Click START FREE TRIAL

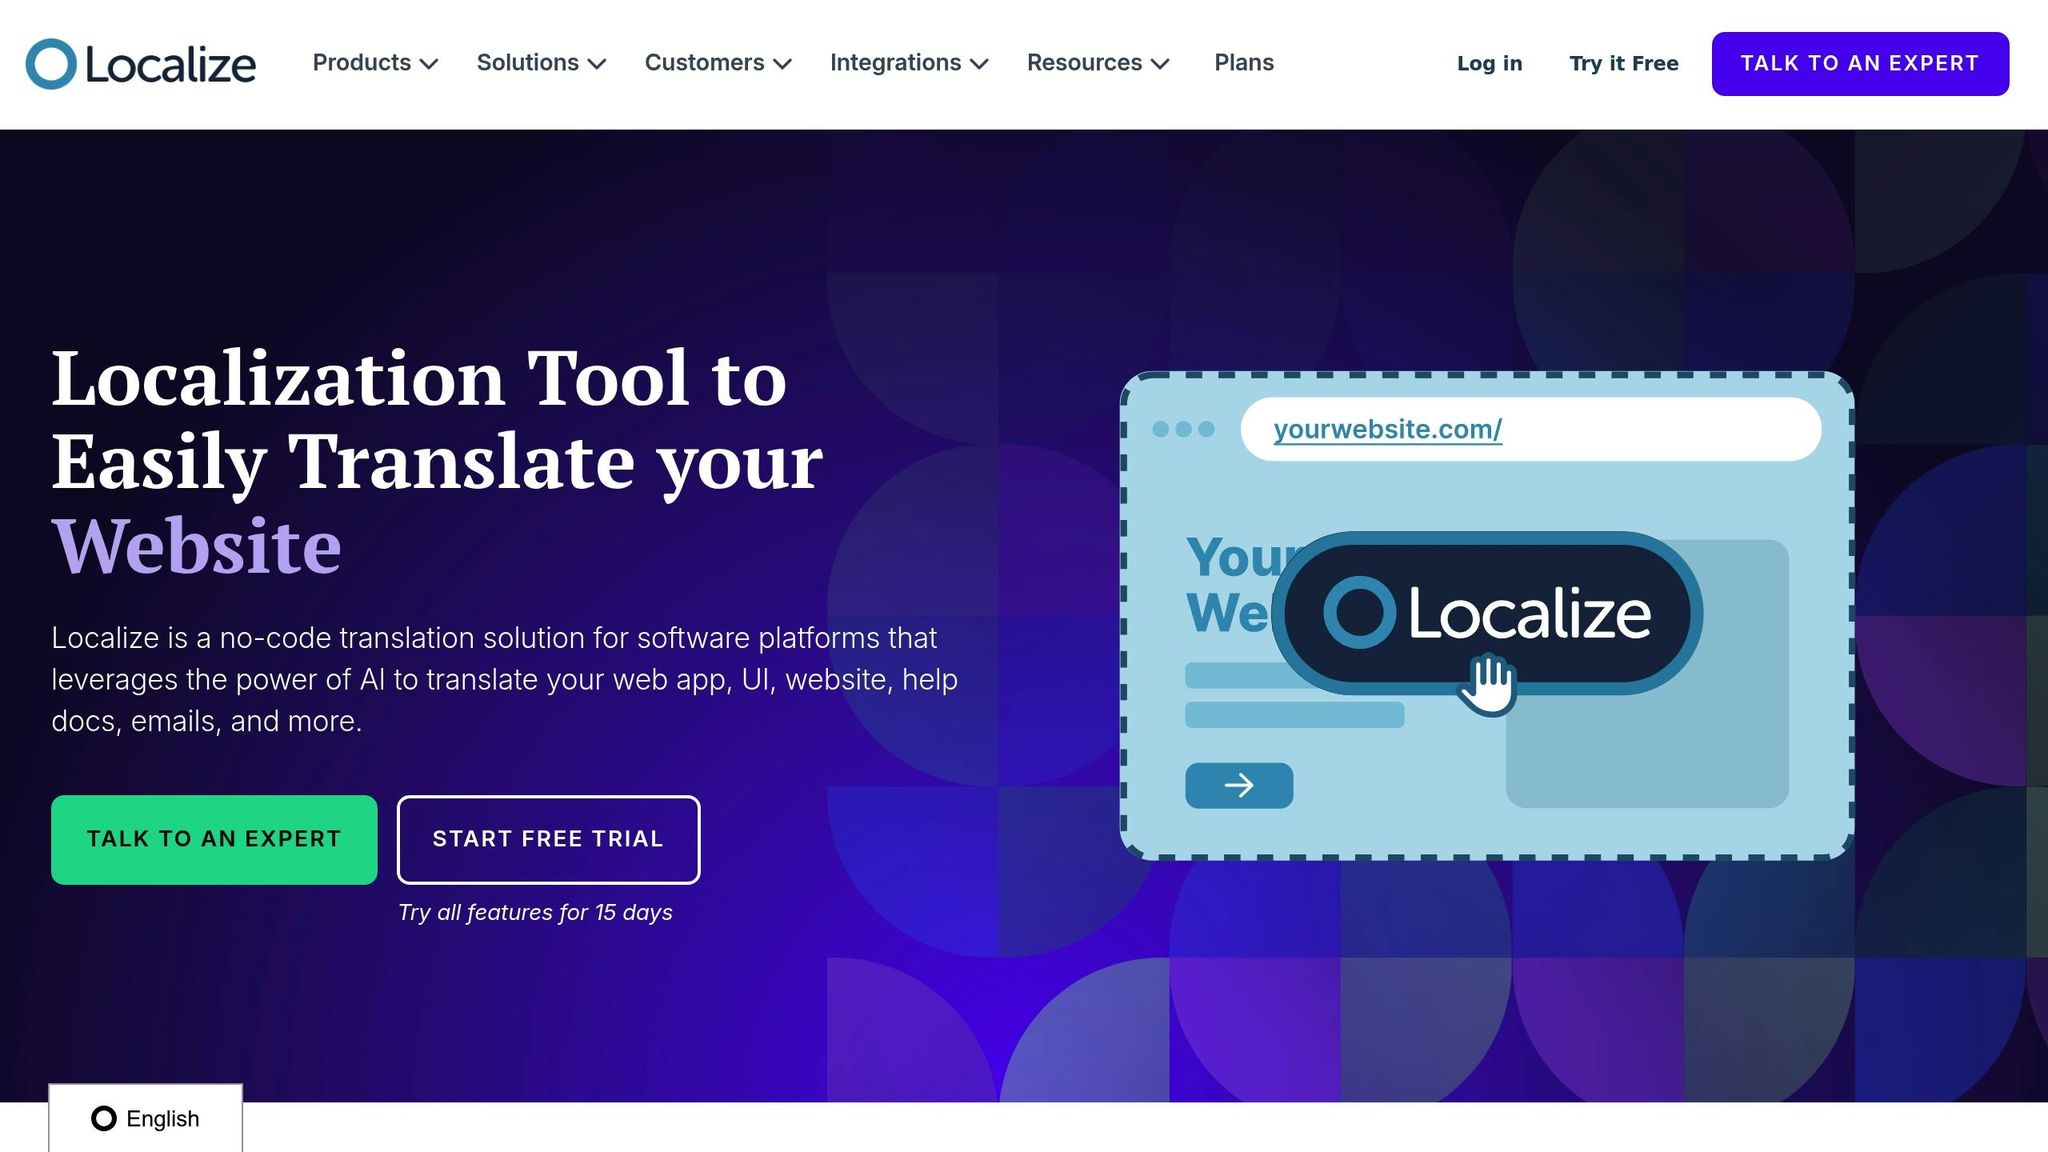pos(548,840)
